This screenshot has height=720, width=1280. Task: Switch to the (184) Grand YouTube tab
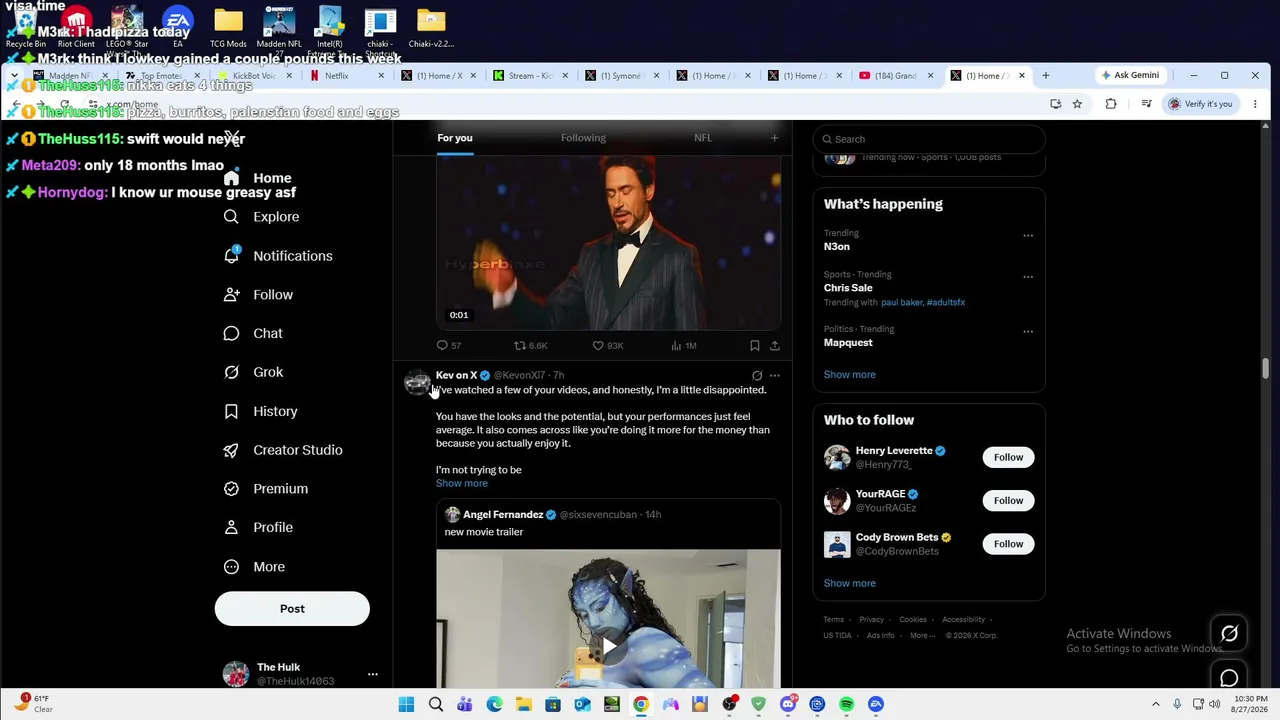click(895, 76)
